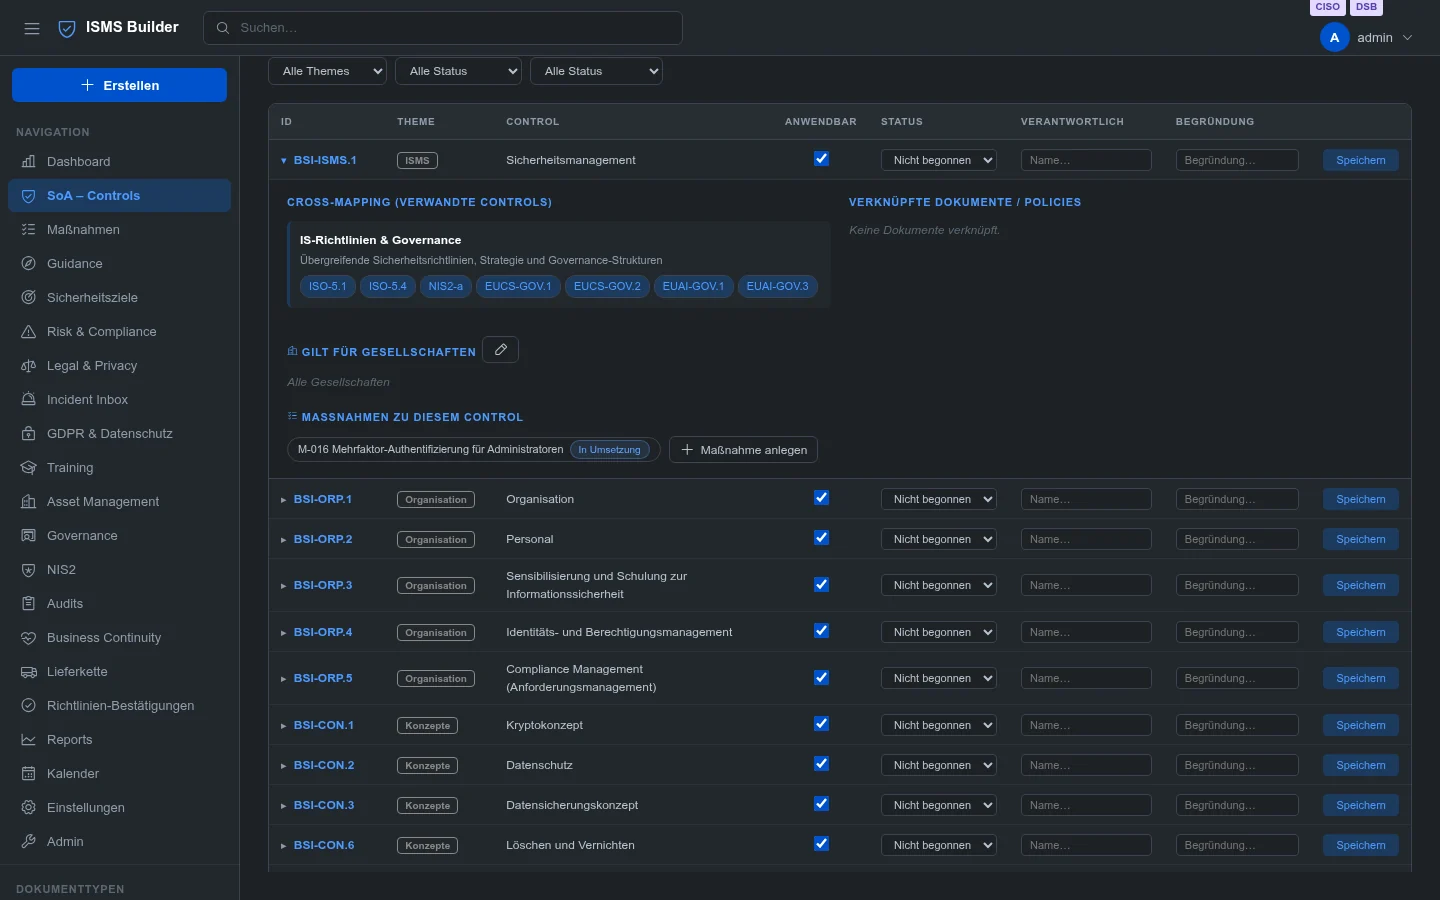1440x900 pixels.
Task: Click Maßnahme anlegen button
Action: coord(744,450)
